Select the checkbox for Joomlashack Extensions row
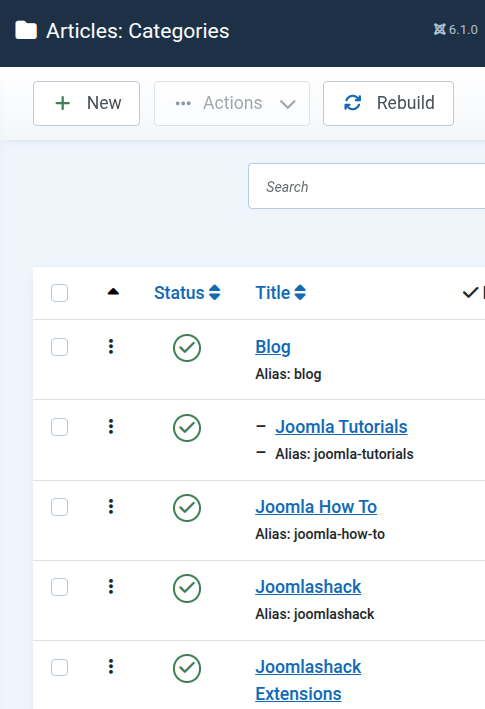485x709 pixels. 59,667
